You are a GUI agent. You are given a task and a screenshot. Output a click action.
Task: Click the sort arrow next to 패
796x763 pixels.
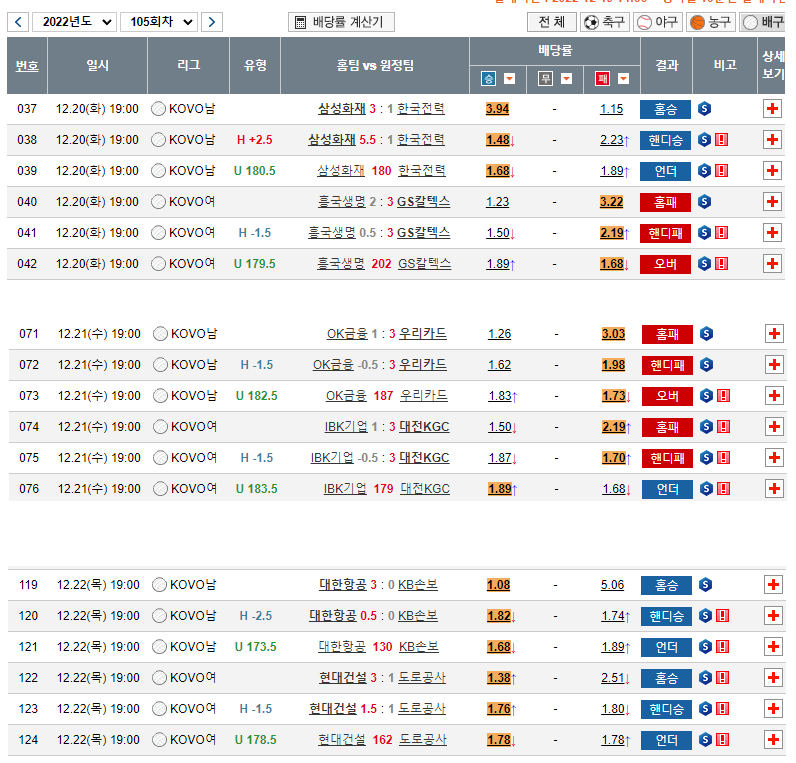click(x=622, y=79)
